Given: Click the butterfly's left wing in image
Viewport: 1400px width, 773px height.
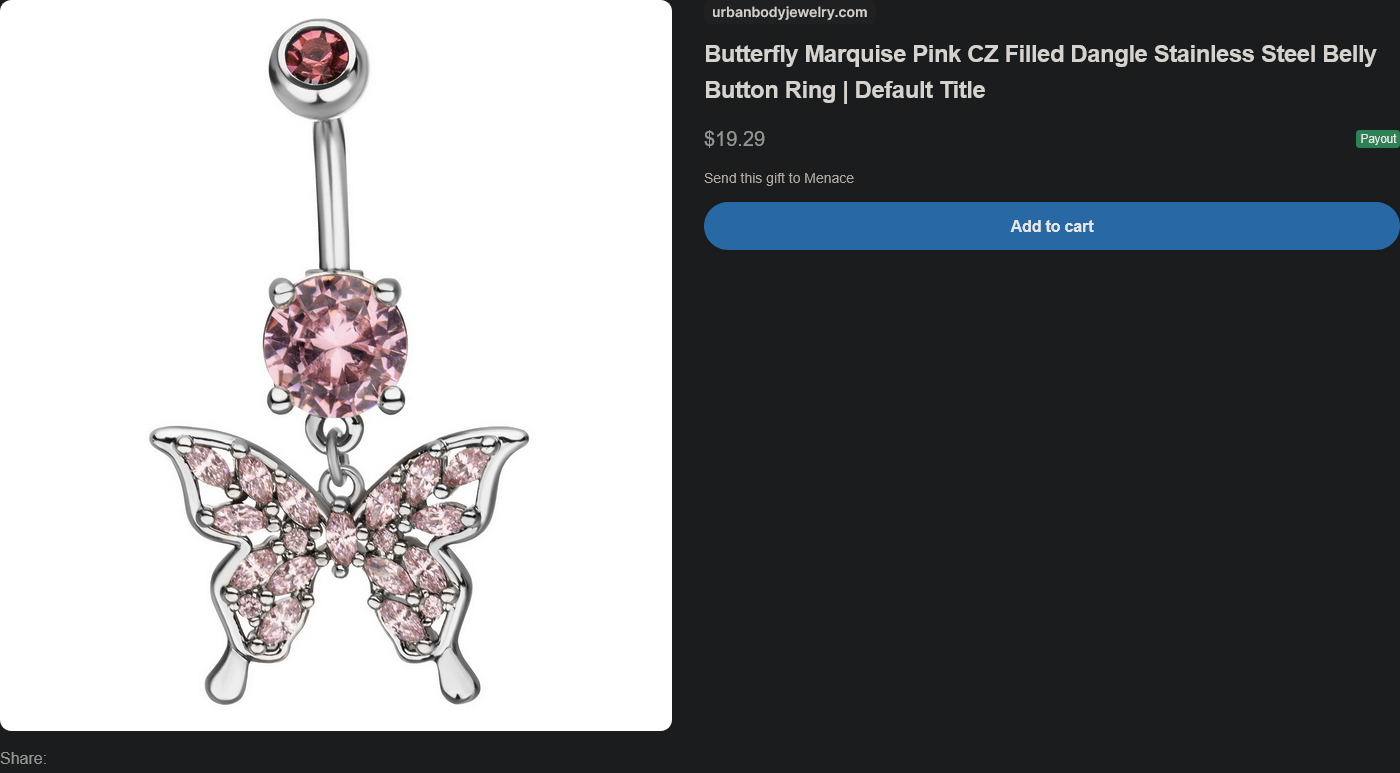Looking at the screenshot, I should [x=245, y=540].
